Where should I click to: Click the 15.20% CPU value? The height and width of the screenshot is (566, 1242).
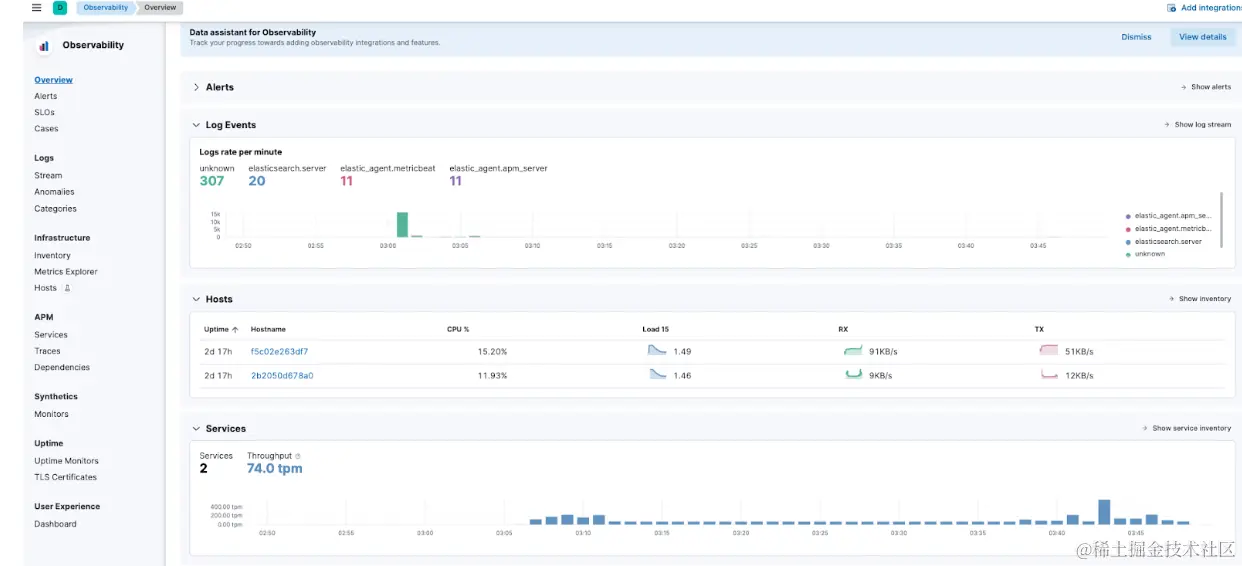click(492, 352)
